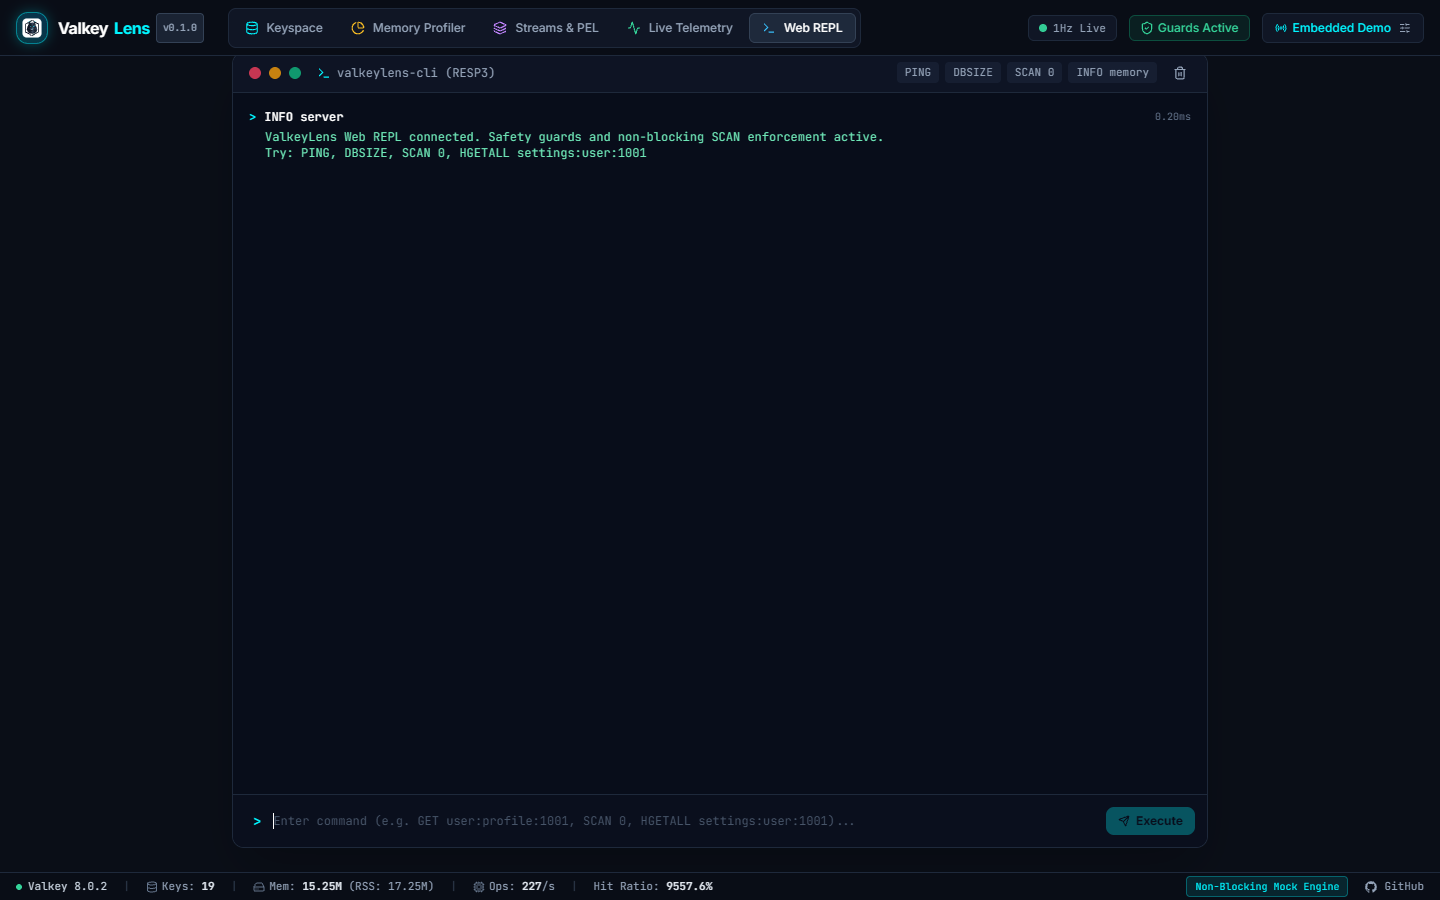Open the Embedded Demo connection menu
This screenshot has height=900, width=1440.
point(1342,28)
